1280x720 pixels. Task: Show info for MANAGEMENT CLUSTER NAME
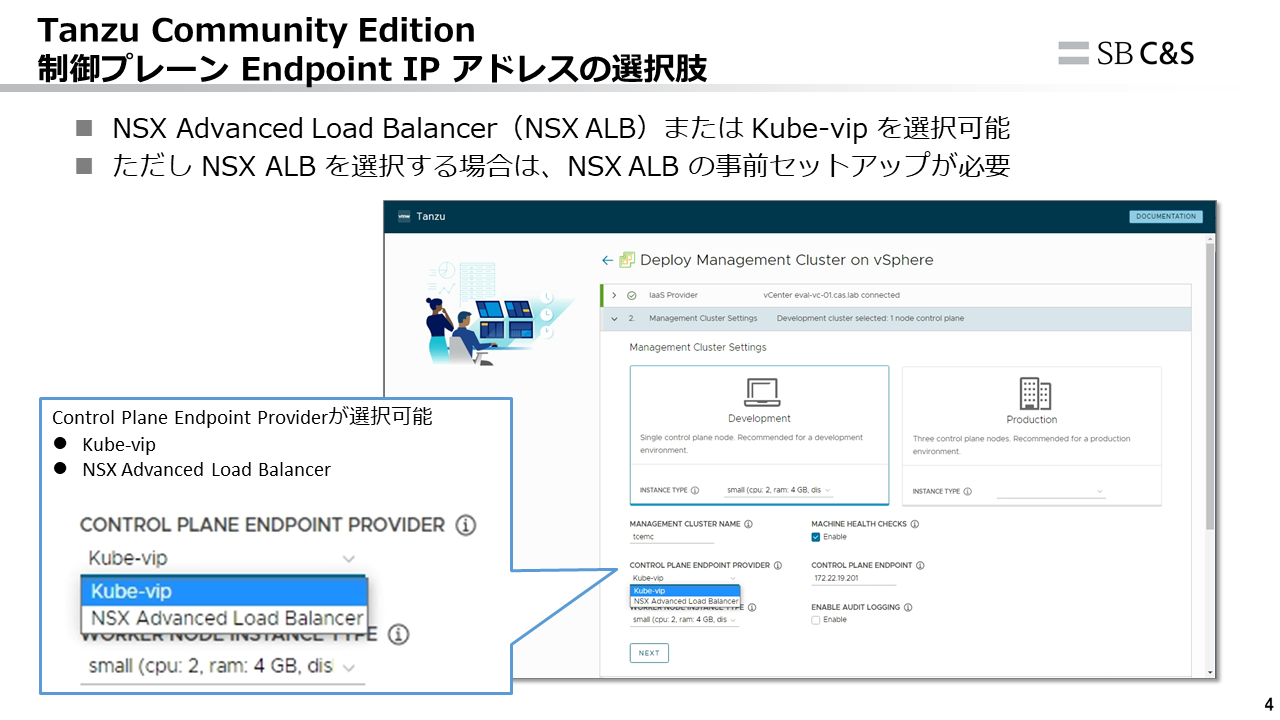pyautogui.click(x=748, y=524)
